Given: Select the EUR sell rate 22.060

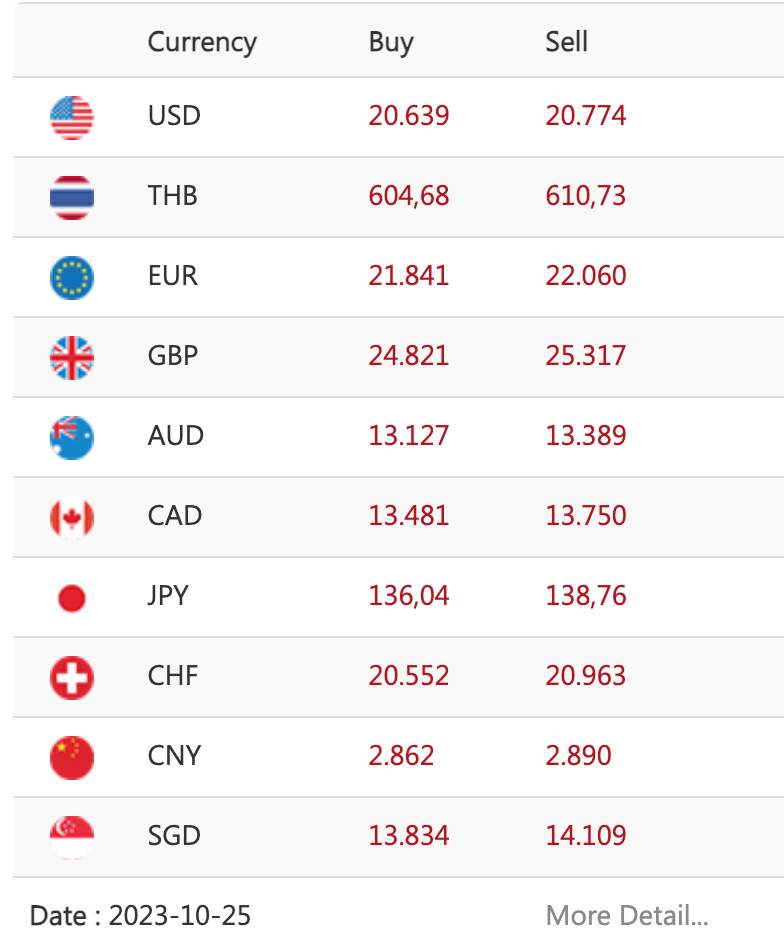Looking at the screenshot, I should coord(586,276).
